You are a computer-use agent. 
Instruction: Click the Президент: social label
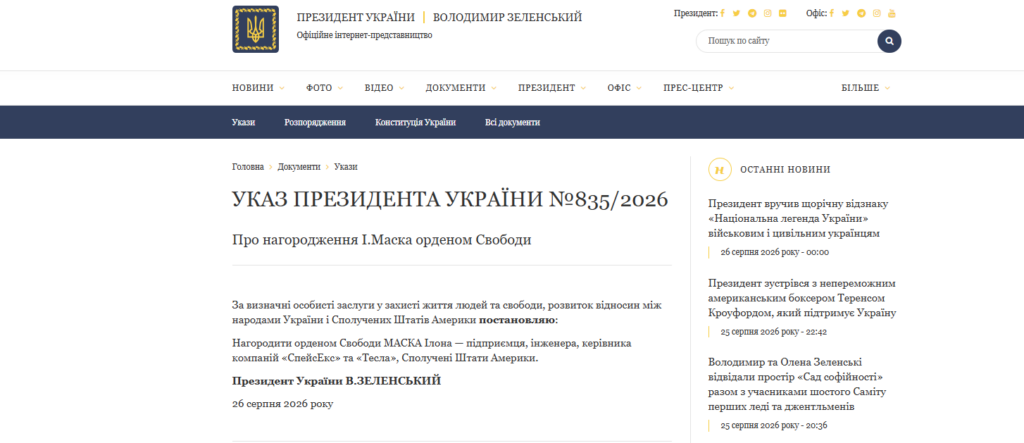click(x=696, y=13)
